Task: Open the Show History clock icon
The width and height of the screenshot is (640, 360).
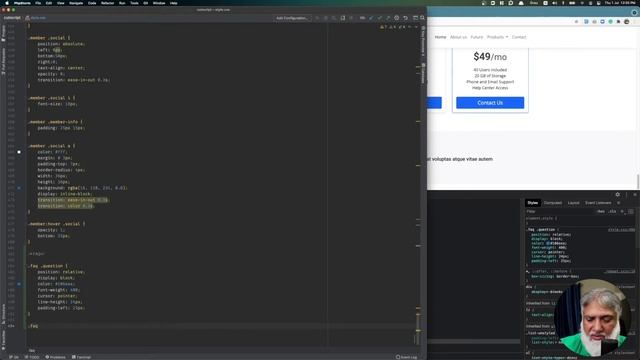Action: pos(396,18)
